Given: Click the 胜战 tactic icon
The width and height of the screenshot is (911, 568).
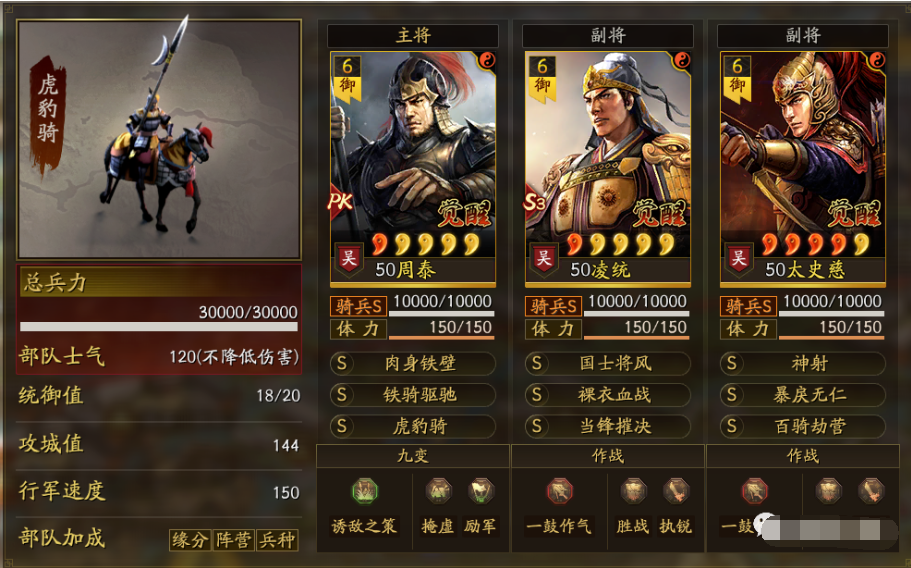Looking at the screenshot, I should coord(633,491).
